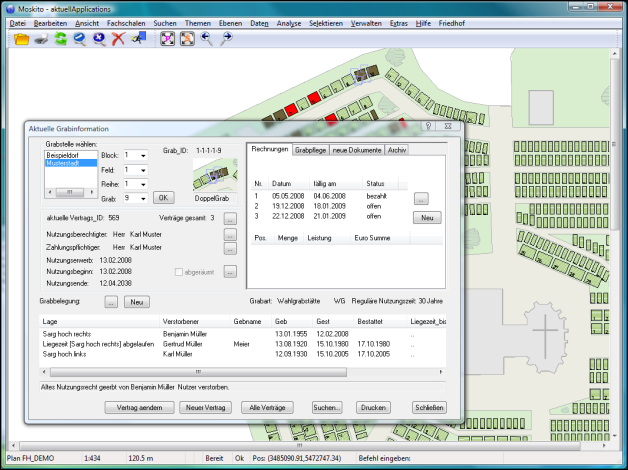This screenshot has height=470, width=628.
Task: Select Musterstadt in Grabstelle list
Action: click(x=71, y=163)
